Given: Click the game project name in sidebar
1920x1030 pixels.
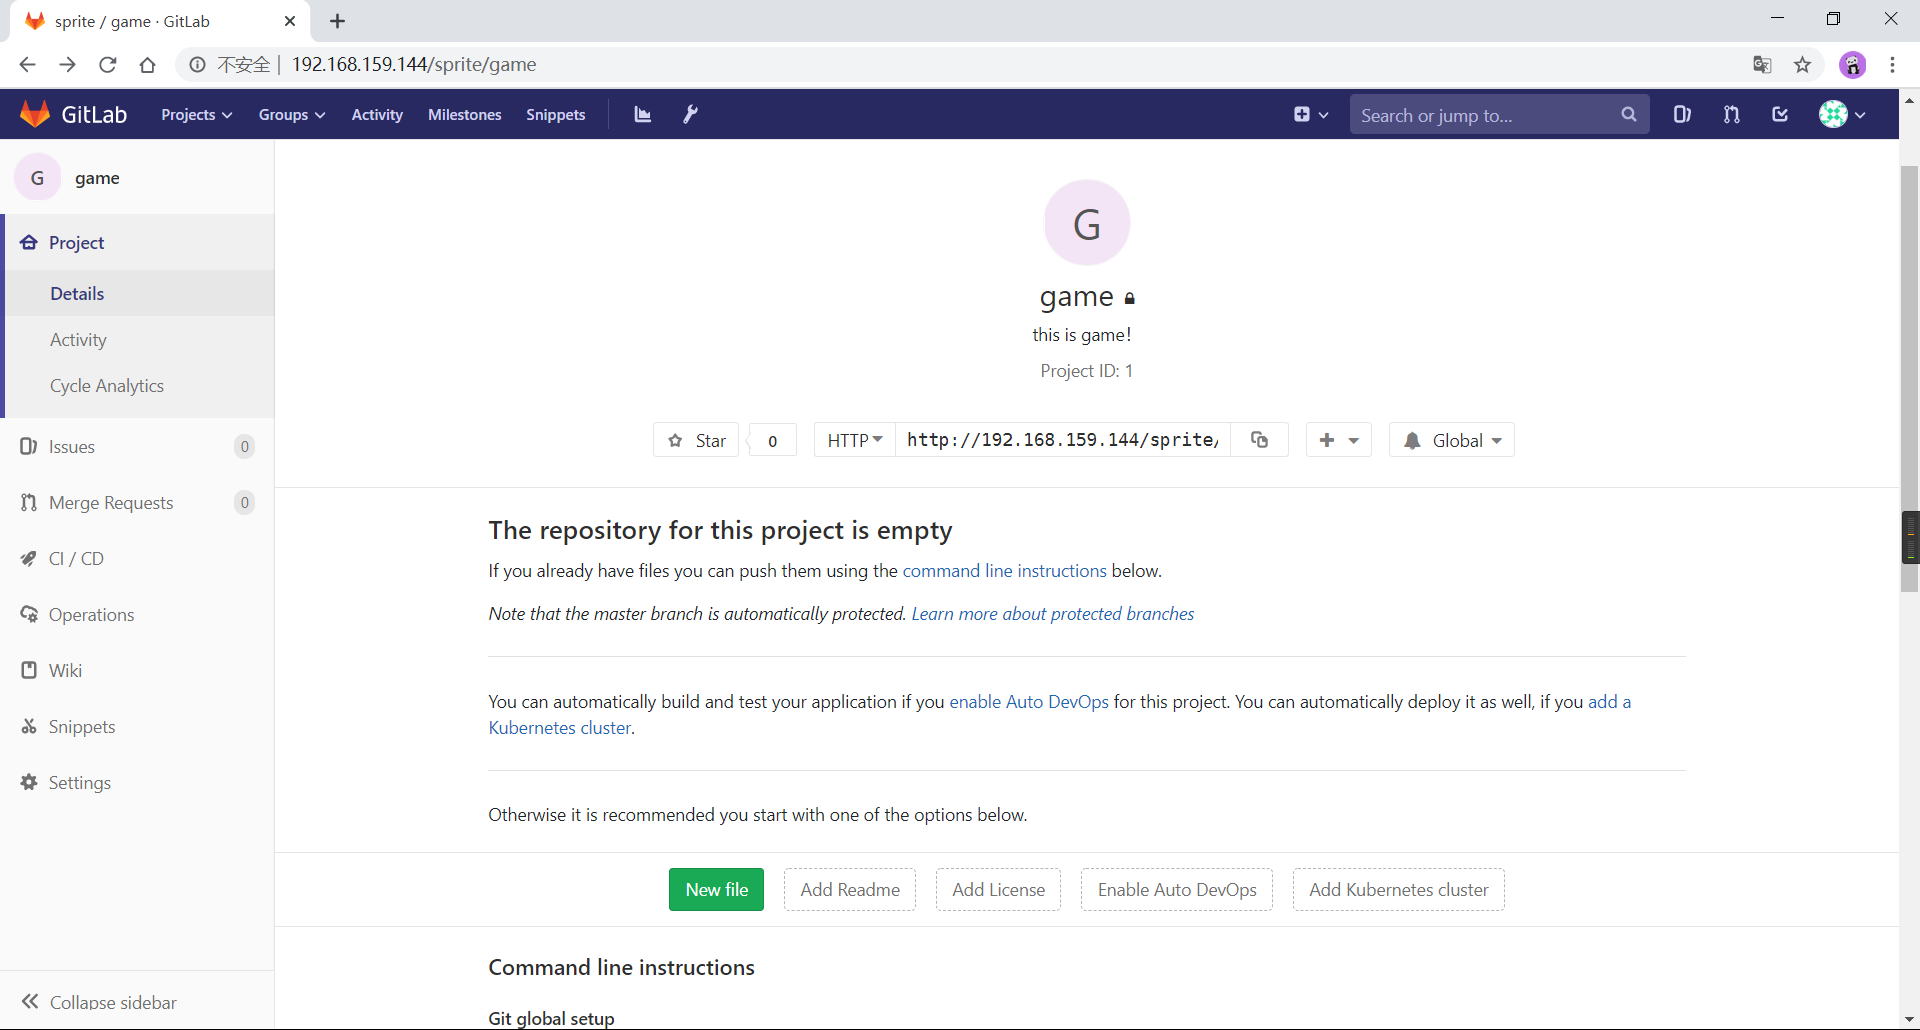Looking at the screenshot, I should coord(97,178).
